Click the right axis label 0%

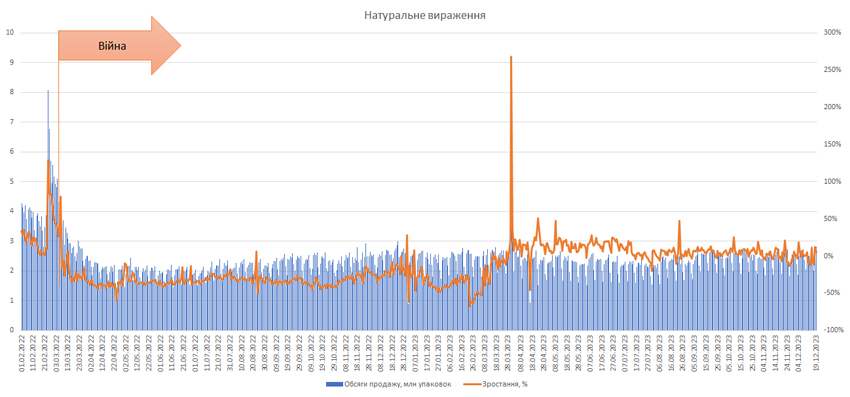click(x=829, y=255)
